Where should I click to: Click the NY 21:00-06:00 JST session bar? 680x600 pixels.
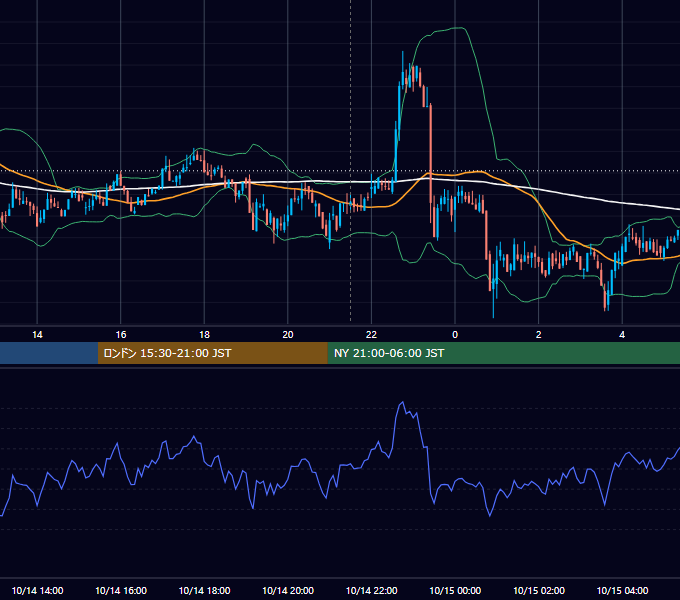click(503, 353)
